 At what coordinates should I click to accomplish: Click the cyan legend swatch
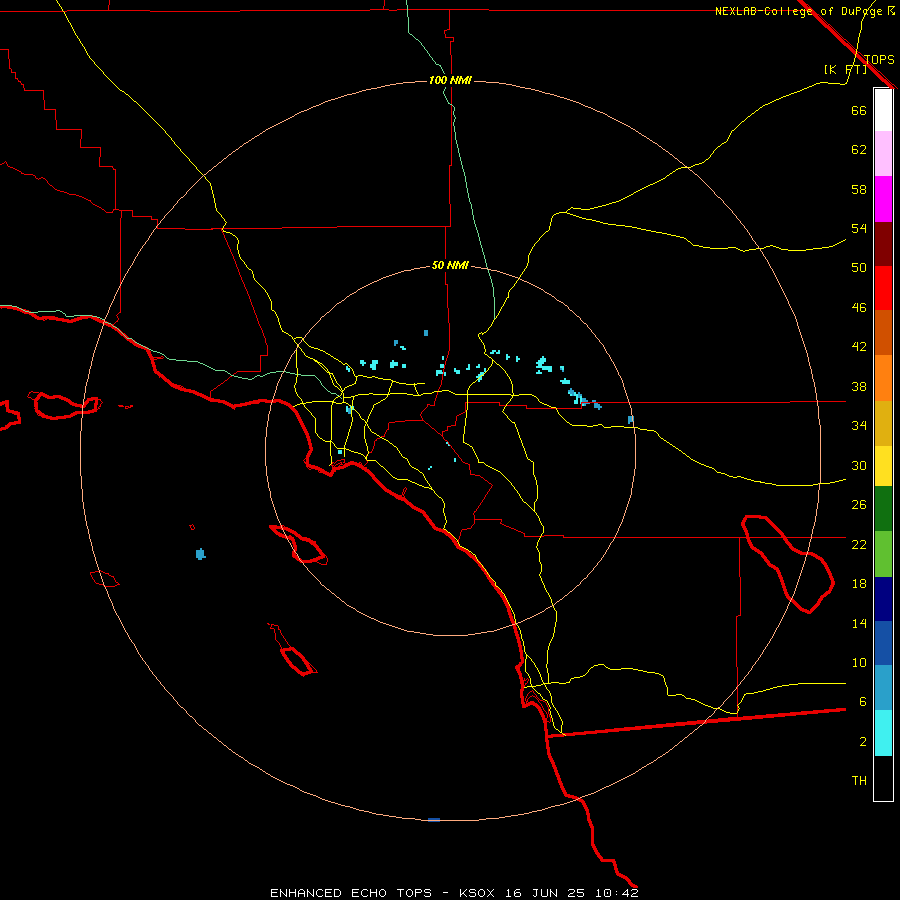(x=883, y=733)
